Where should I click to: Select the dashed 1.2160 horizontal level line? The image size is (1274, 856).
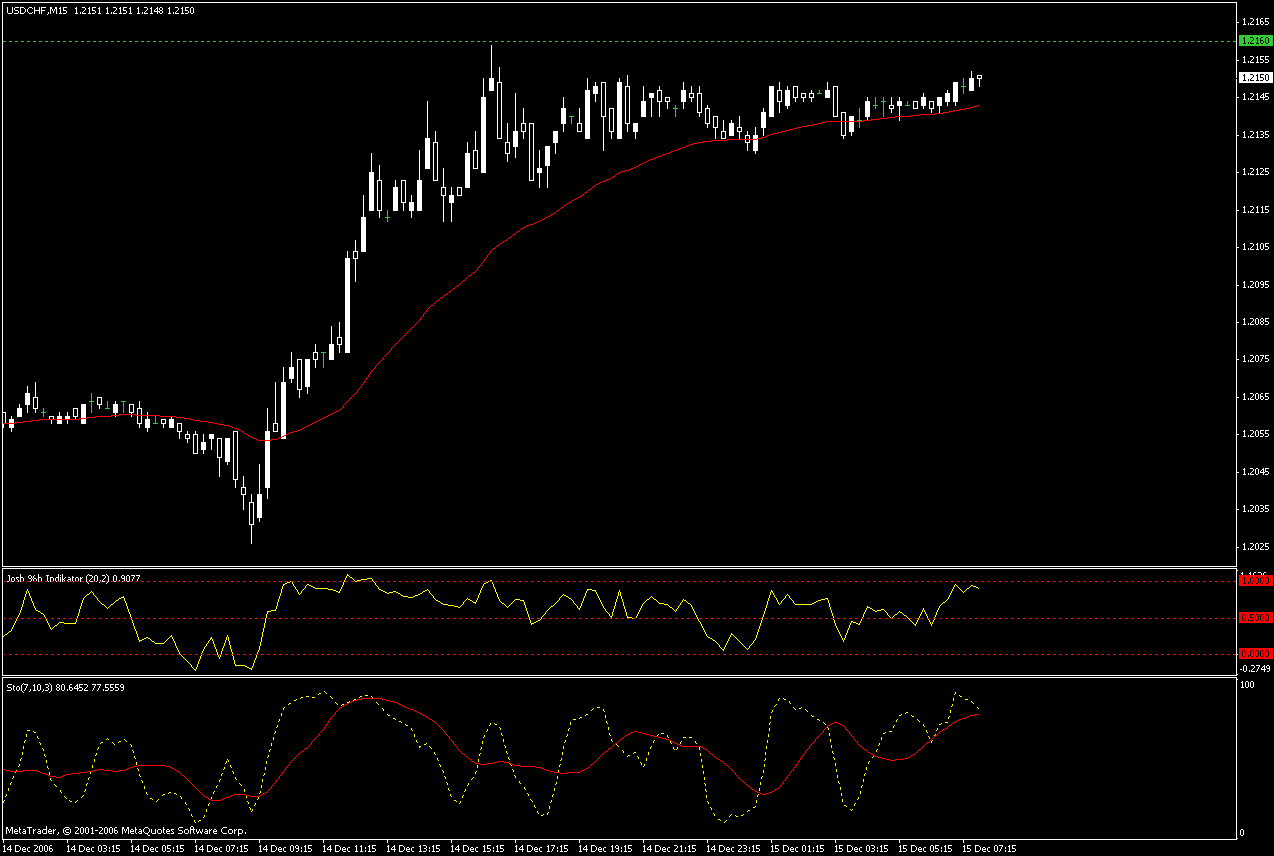[x=618, y=41]
